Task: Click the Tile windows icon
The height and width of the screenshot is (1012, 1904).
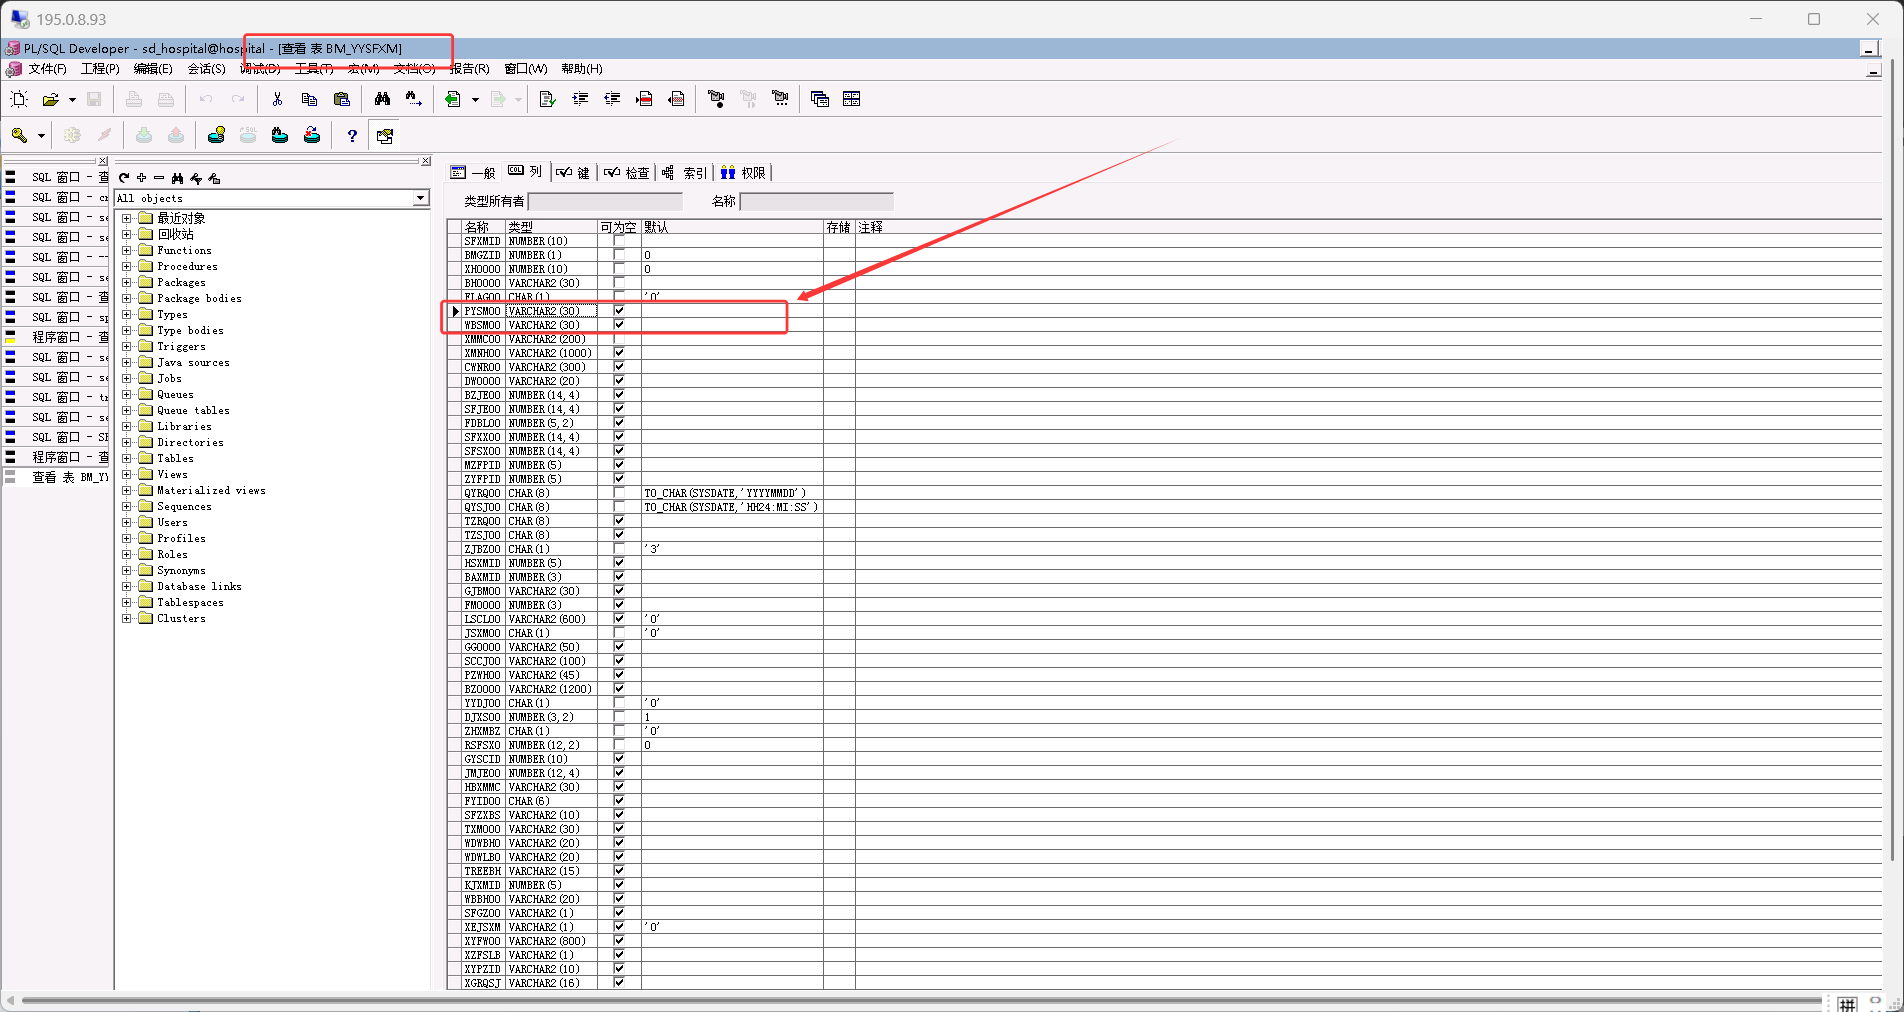Action: tap(852, 99)
